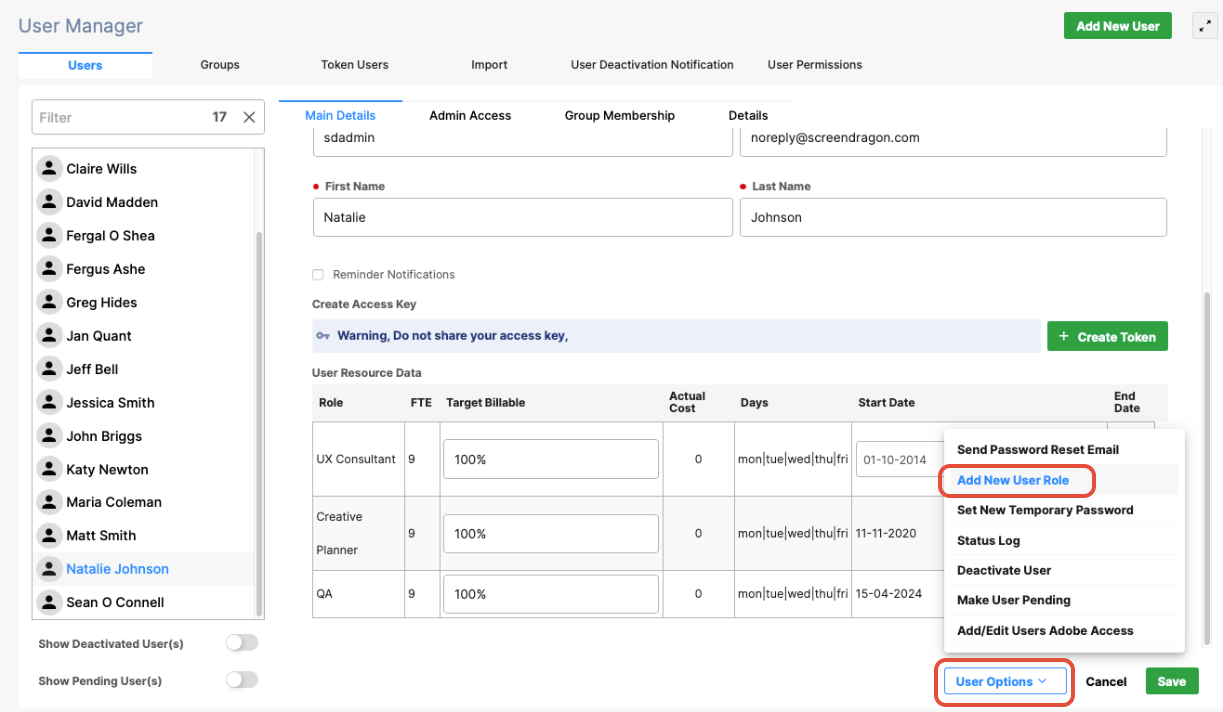This screenshot has width=1223, height=712.
Task: Click the noreply@screendragon.com email field
Action: [x=953, y=140]
